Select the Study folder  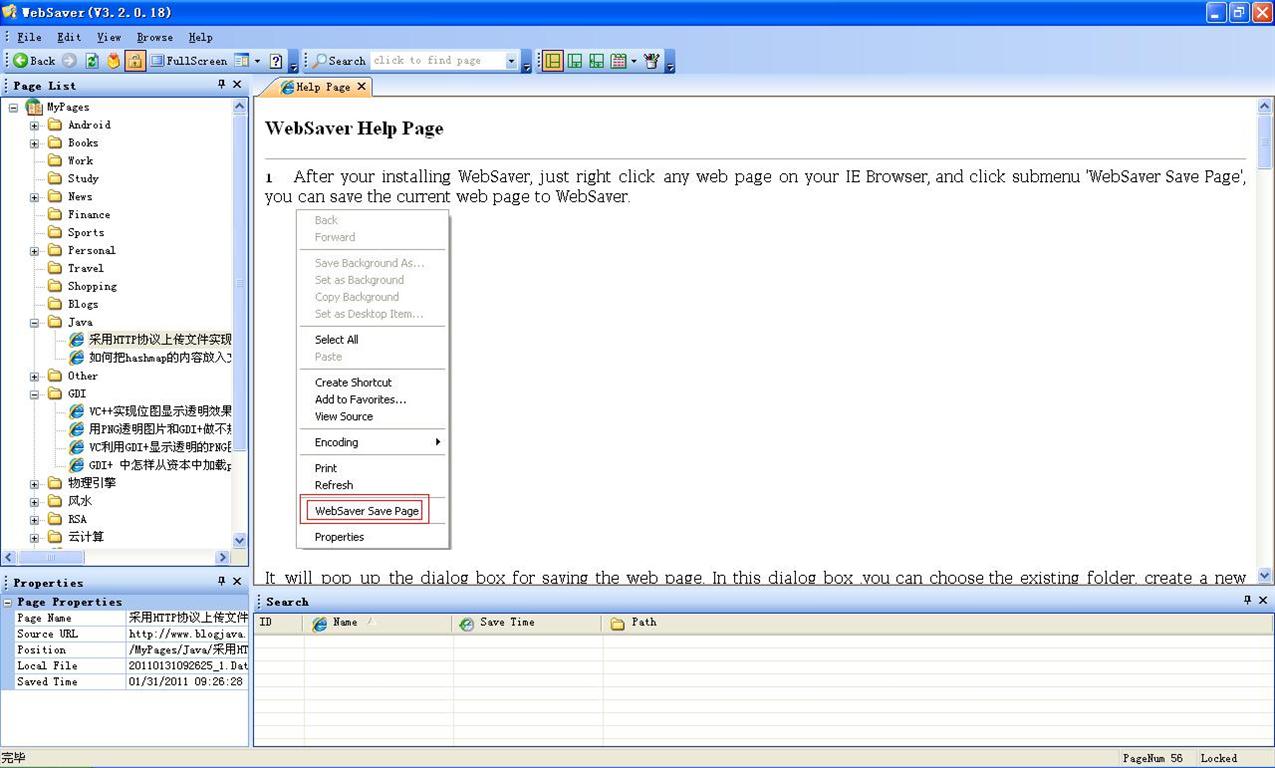[83, 179]
